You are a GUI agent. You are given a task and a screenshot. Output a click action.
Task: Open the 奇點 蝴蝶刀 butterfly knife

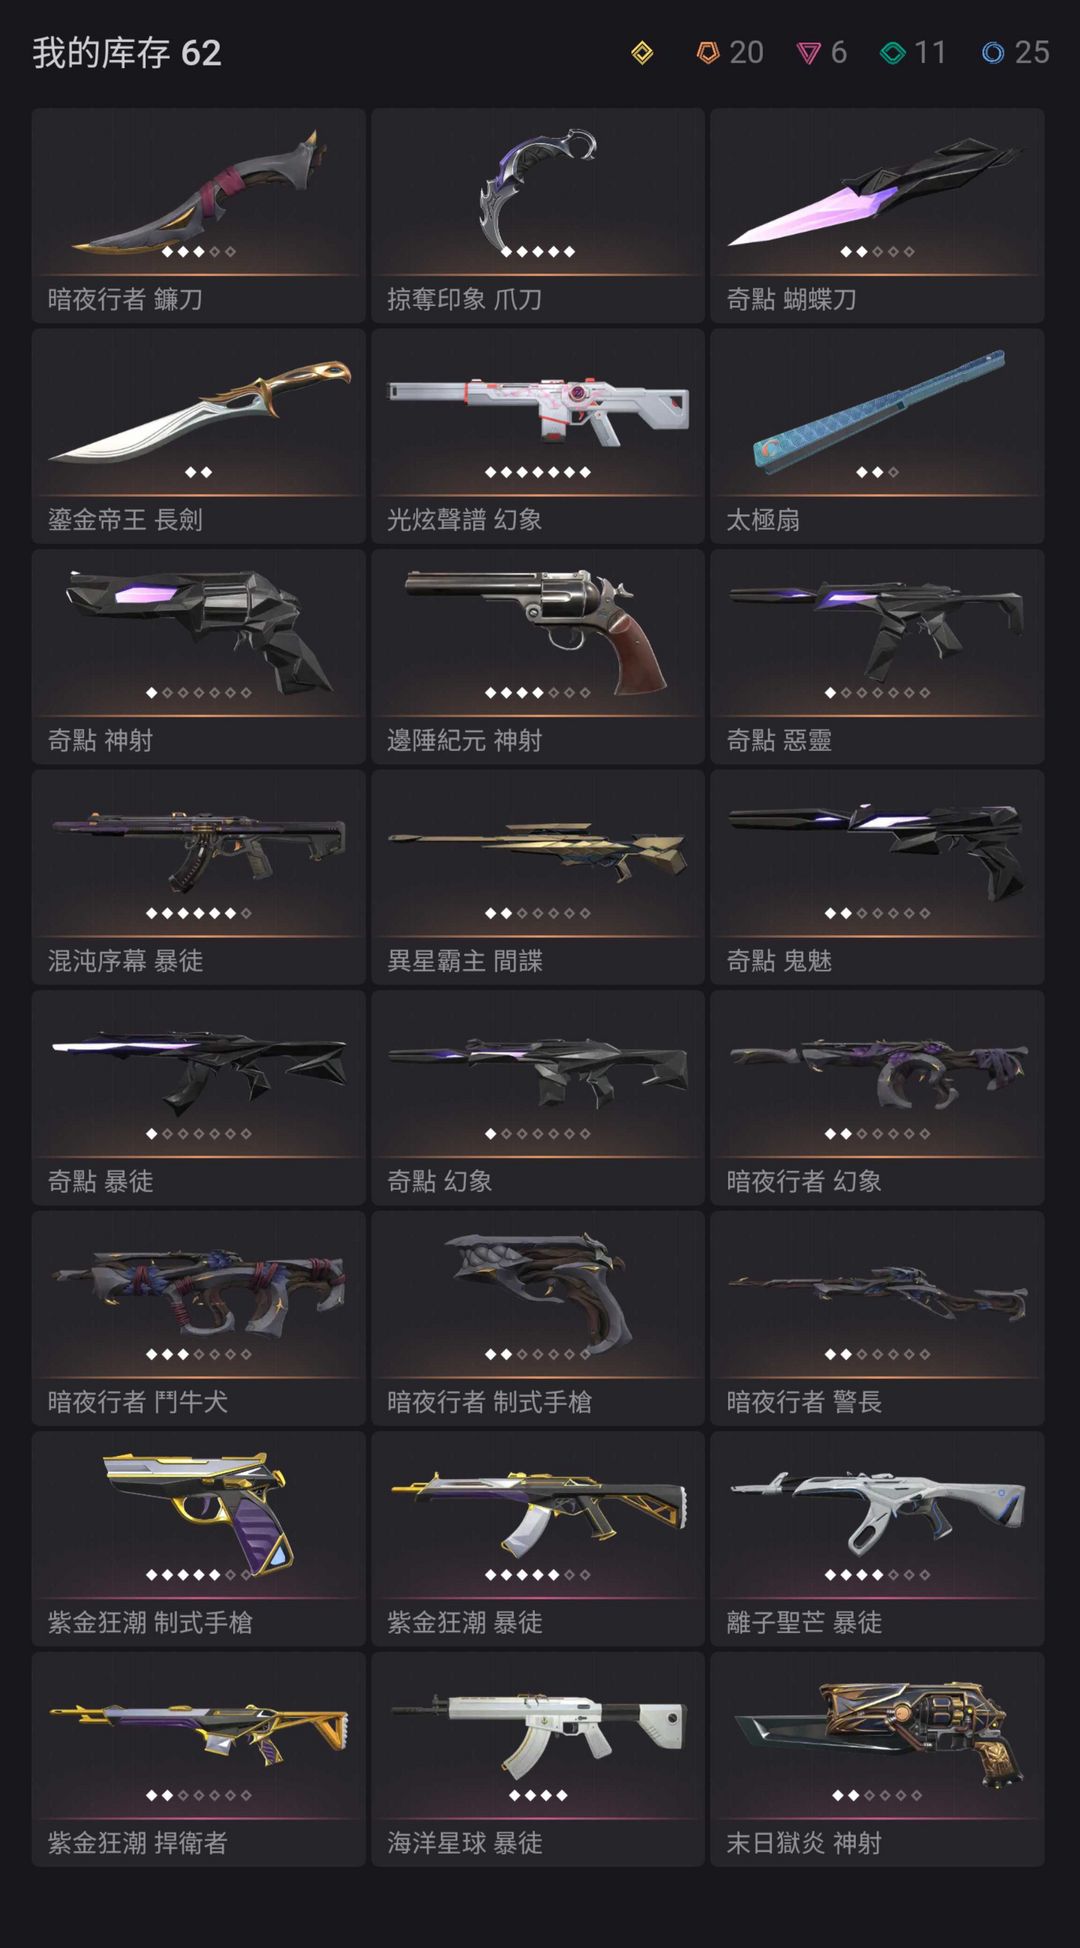[x=877, y=215]
